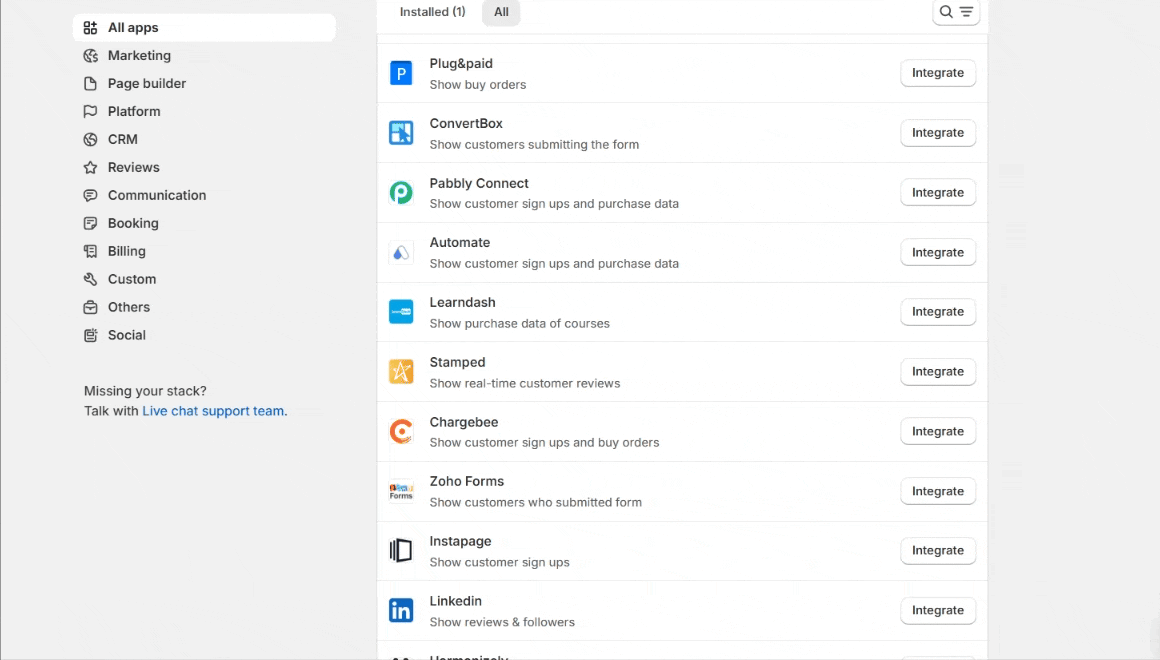The width and height of the screenshot is (1160, 660).
Task: Integrate the ConvertBox app
Action: [937, 132]
